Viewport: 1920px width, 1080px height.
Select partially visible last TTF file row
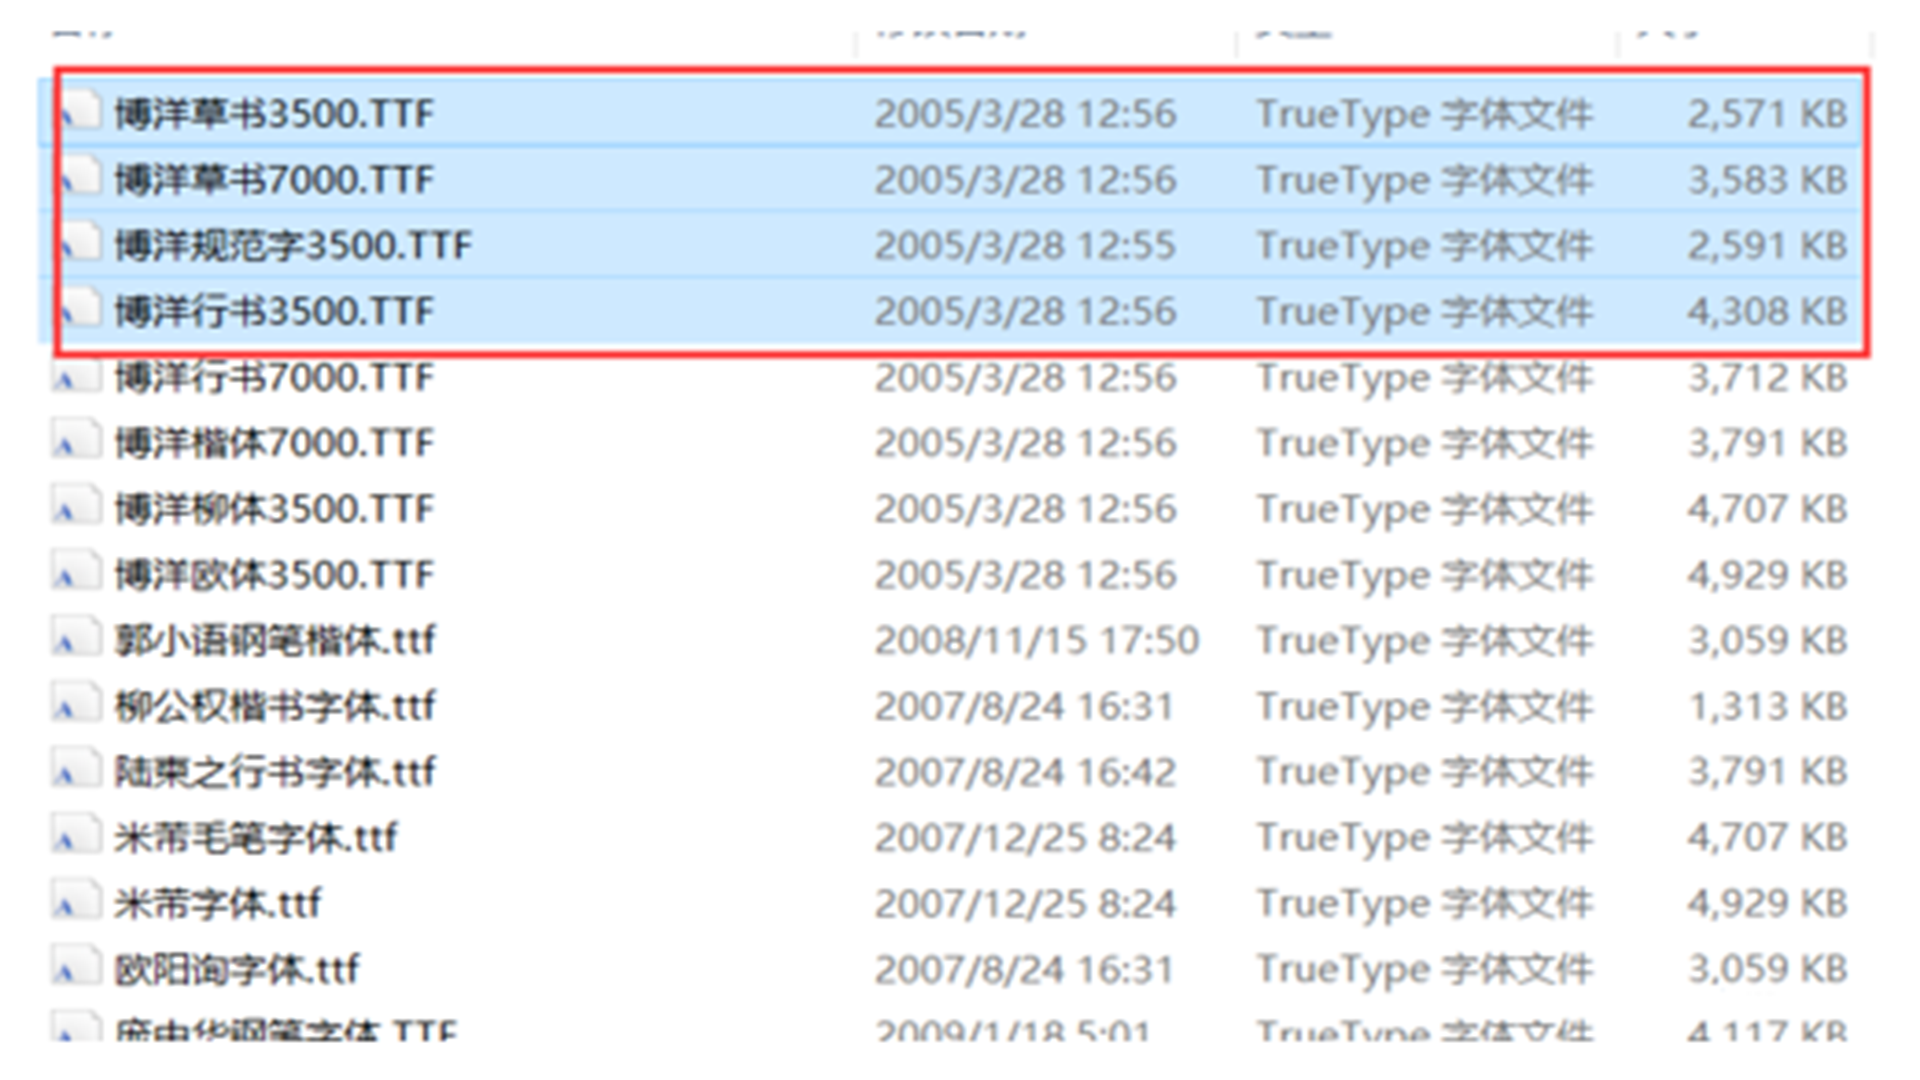(x=286, y=1028)
